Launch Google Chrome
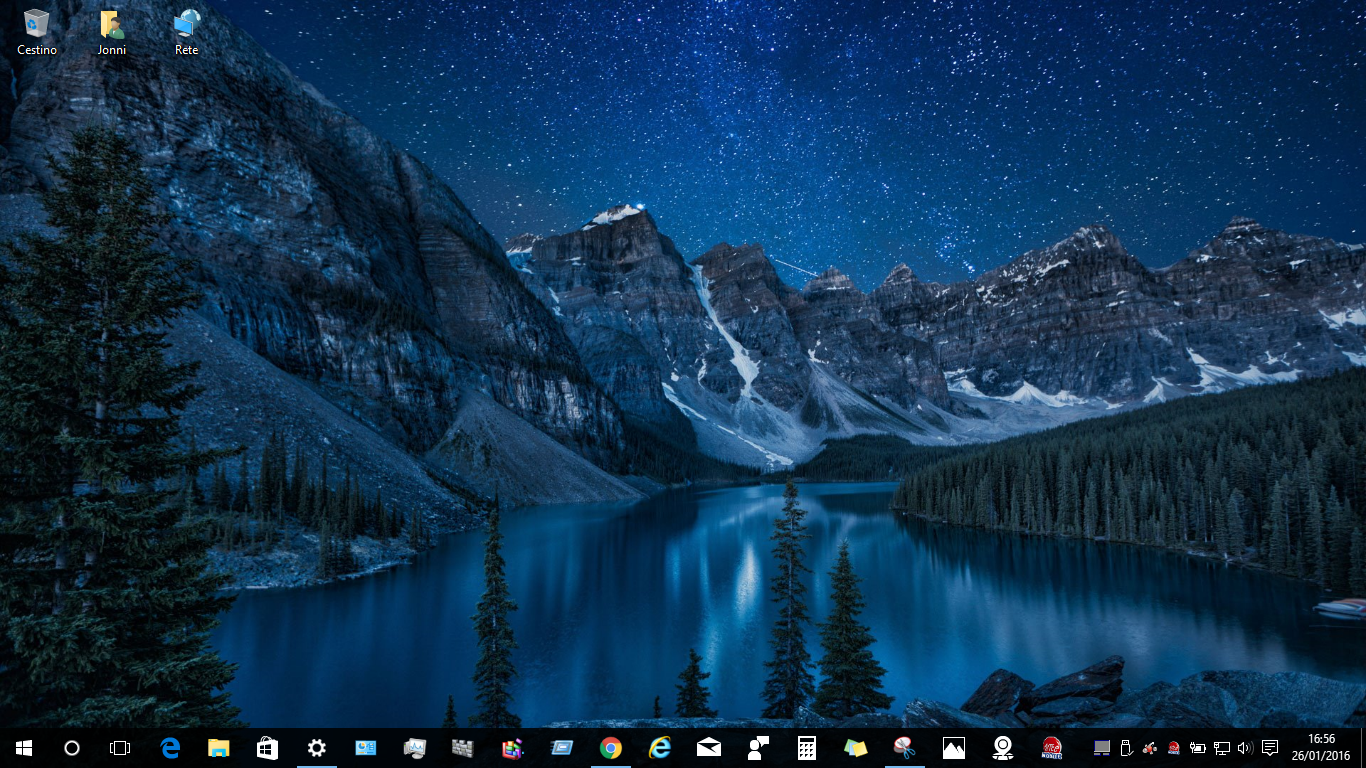 point(608,747)
